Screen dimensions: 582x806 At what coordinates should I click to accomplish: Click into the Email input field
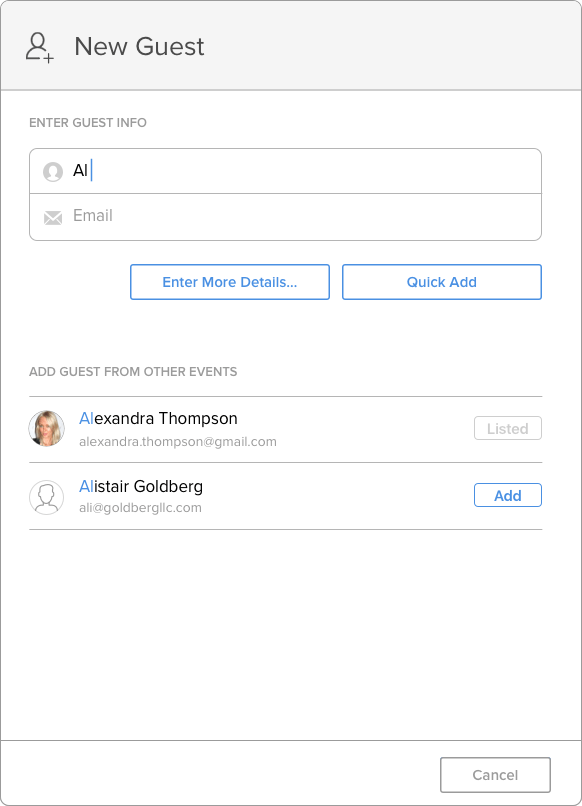tap(285, 217)
